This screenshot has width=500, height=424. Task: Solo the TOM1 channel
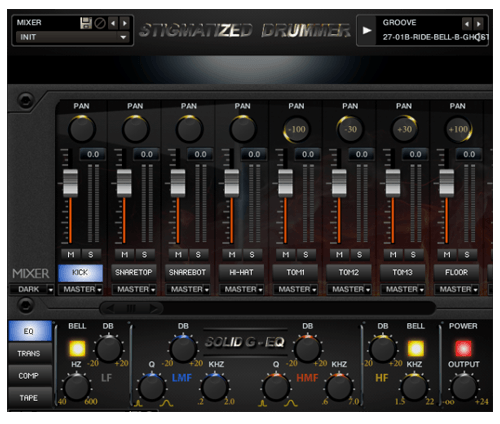(306, 255)
